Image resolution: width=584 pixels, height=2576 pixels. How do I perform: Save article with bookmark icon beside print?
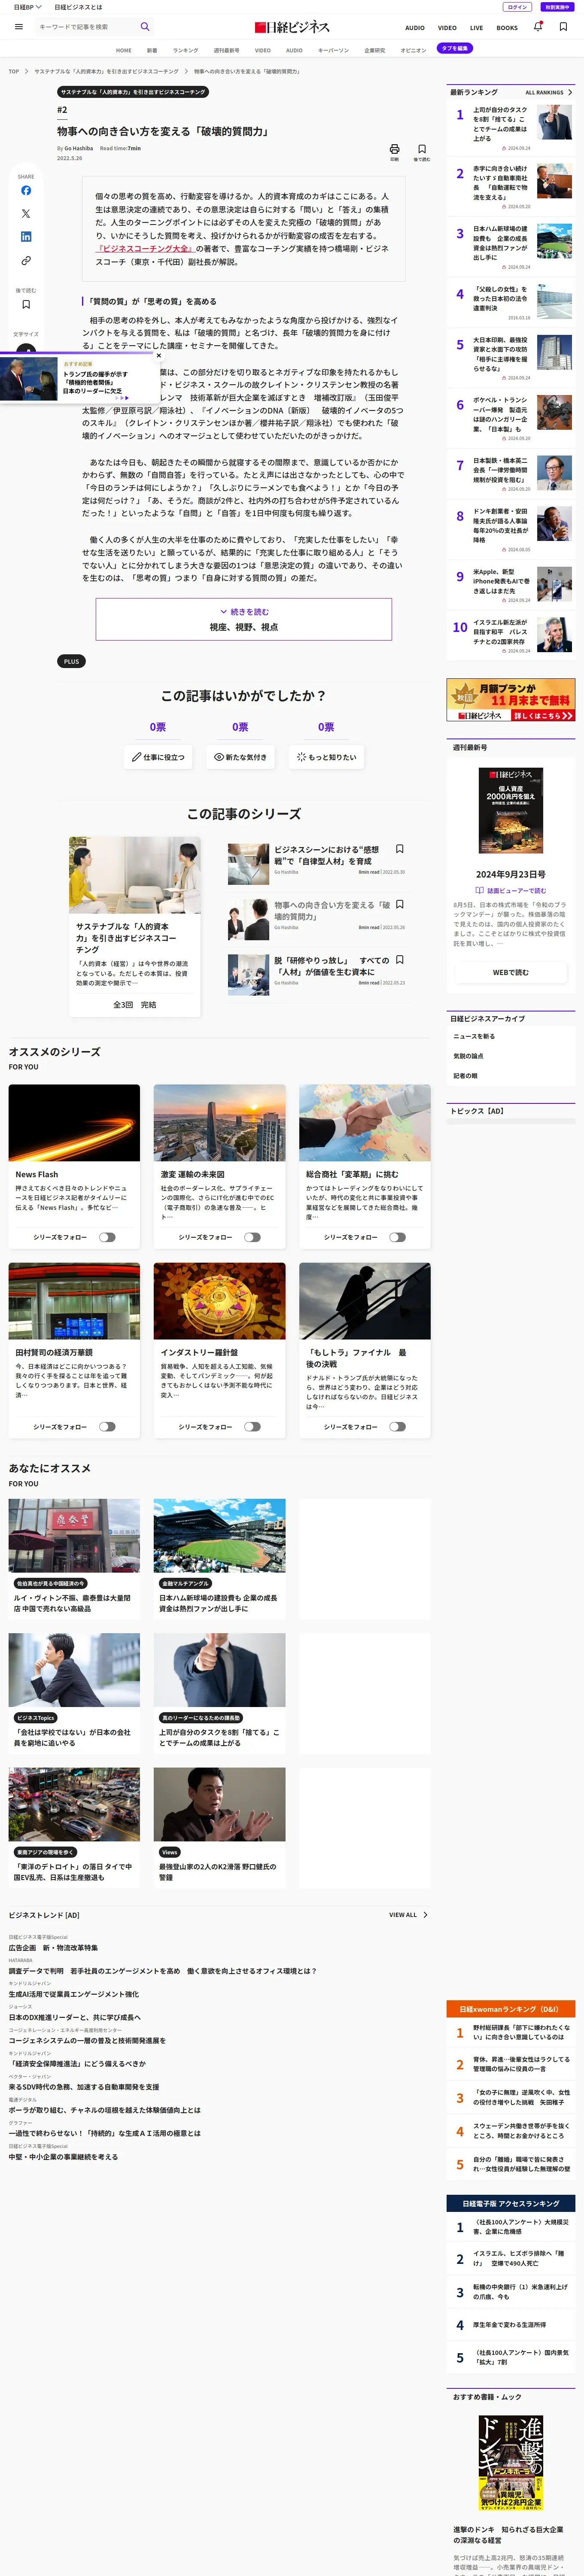(422, 149)
